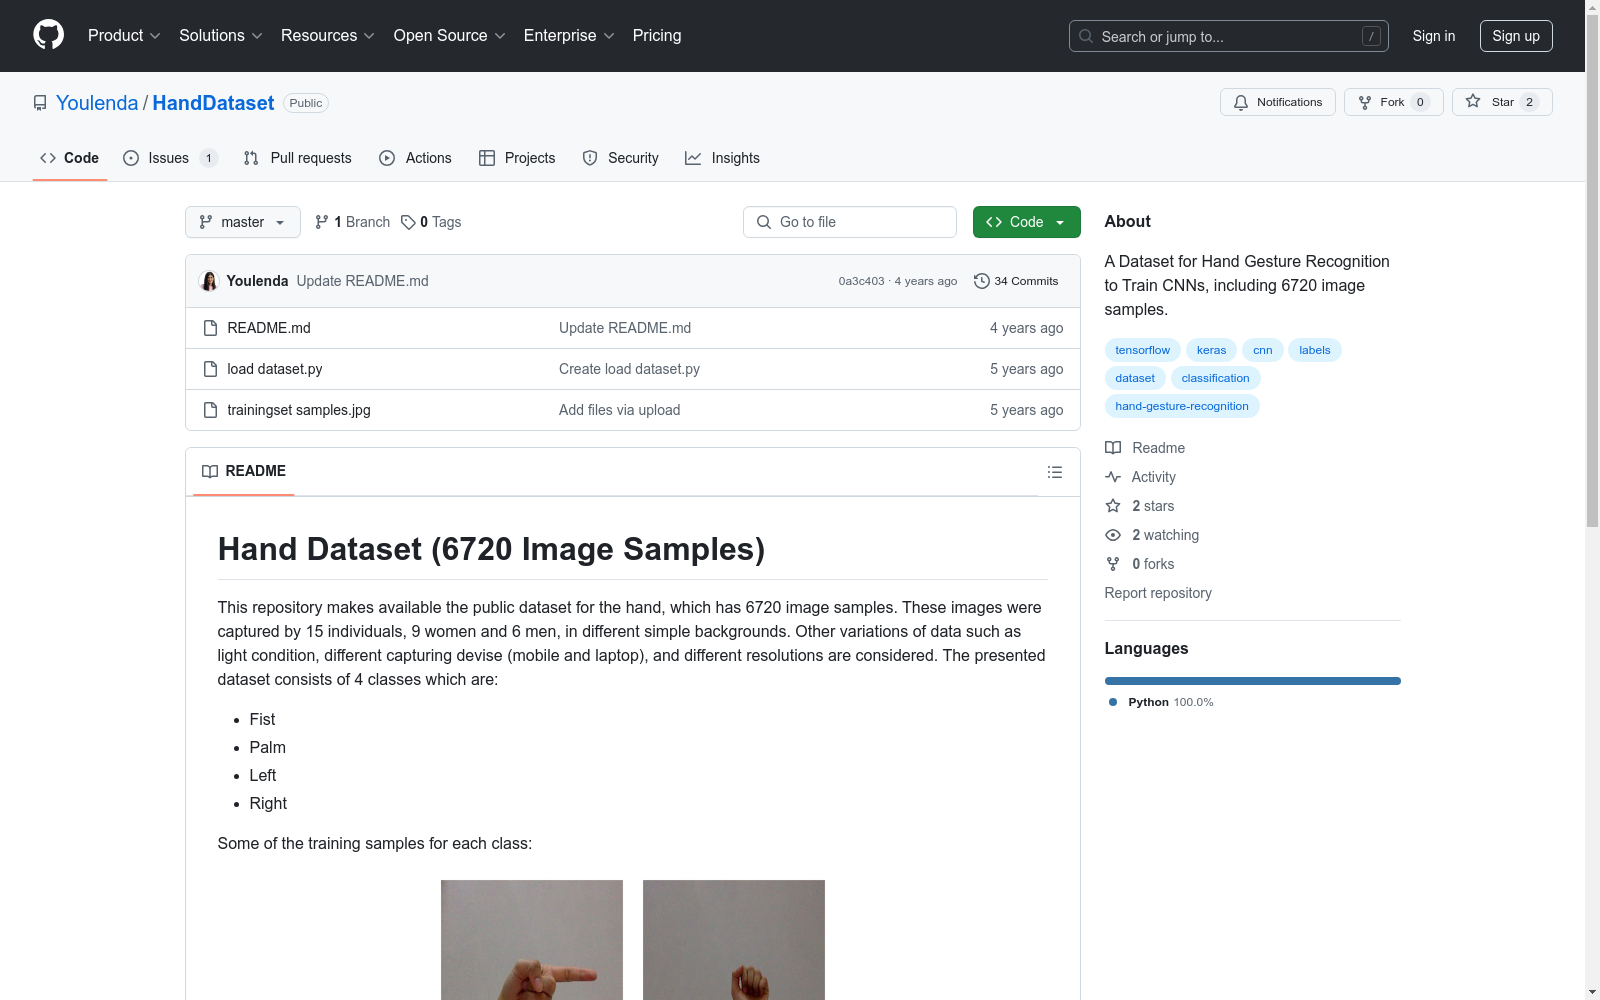Click the Sign up button
This screenshot has width=1600, height=1000.
click(1515, 36)
